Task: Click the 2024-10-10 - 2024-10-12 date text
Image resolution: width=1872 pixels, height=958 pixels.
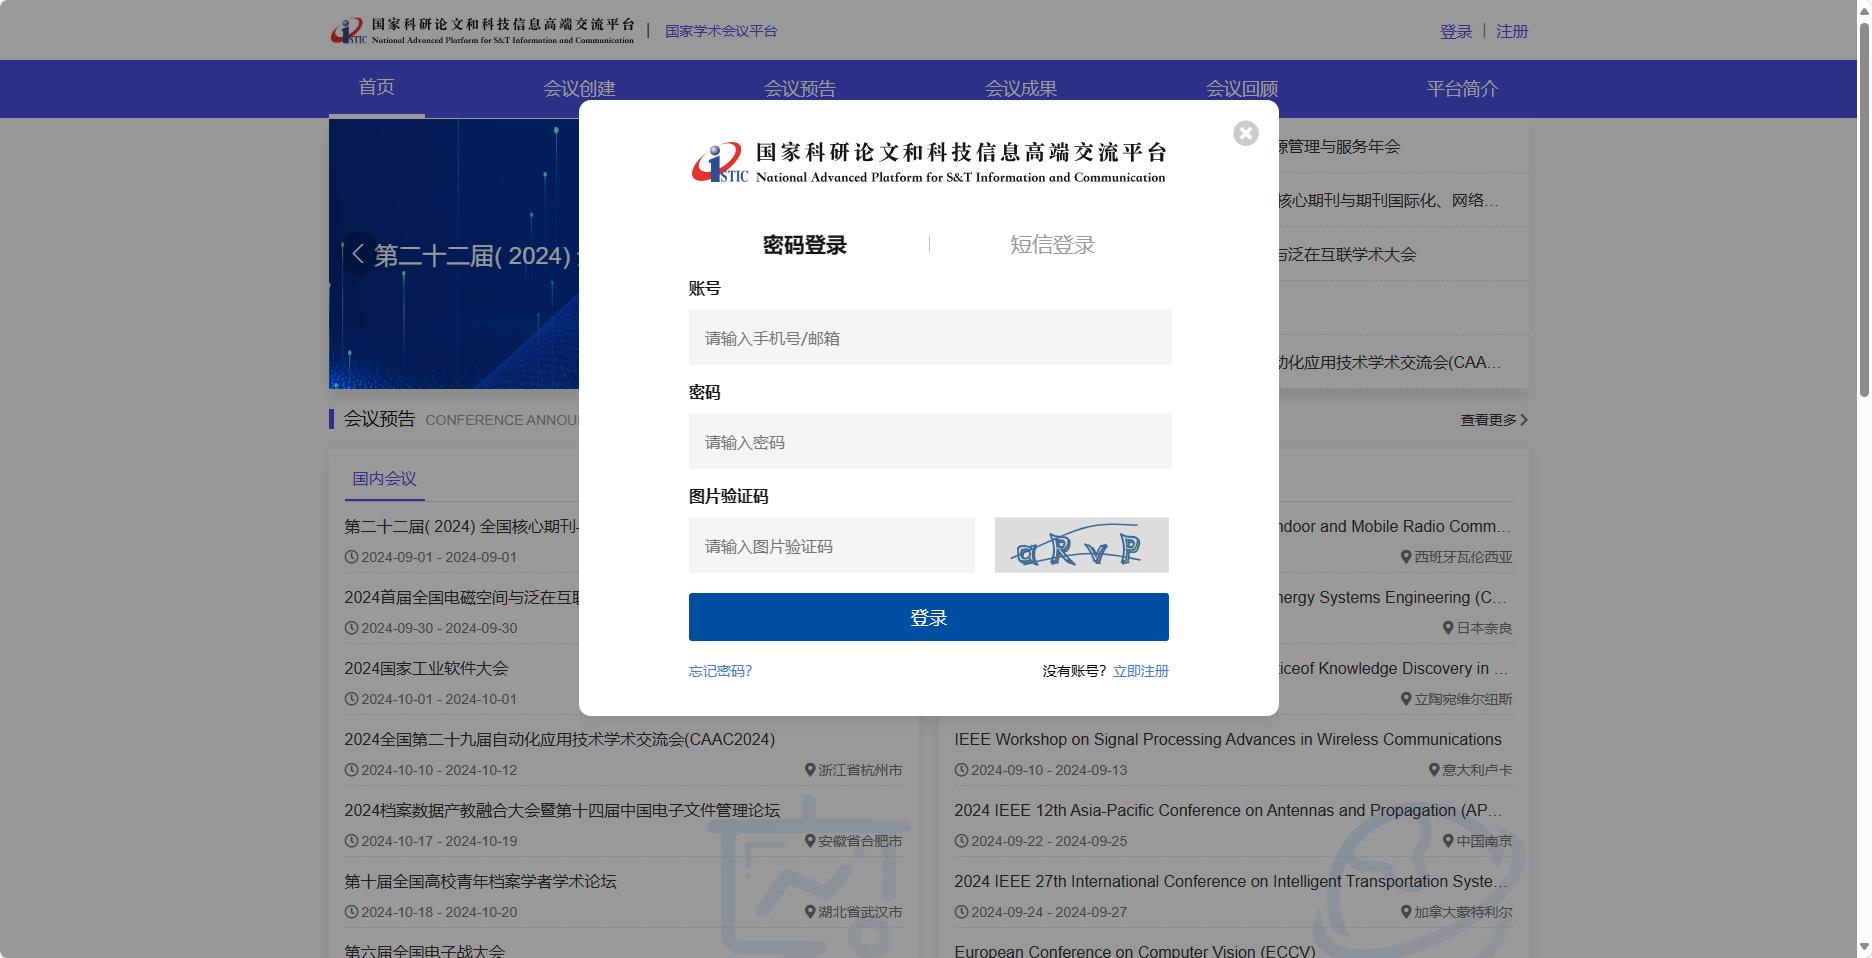Action: click(x=439, y=770)
